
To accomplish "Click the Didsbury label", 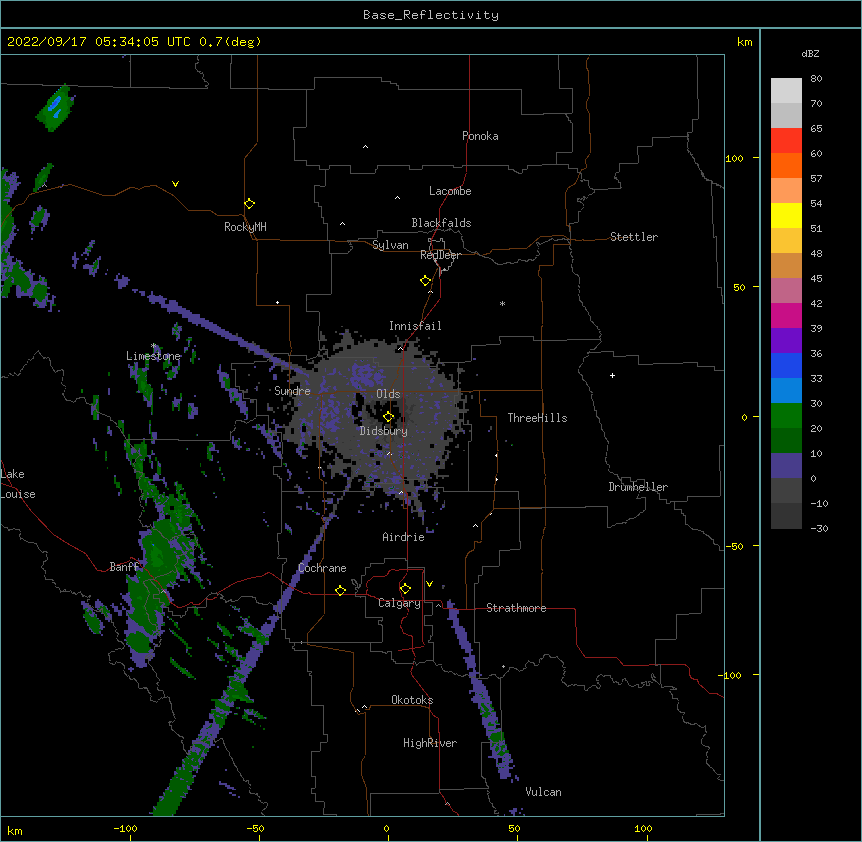I will 384,431.
